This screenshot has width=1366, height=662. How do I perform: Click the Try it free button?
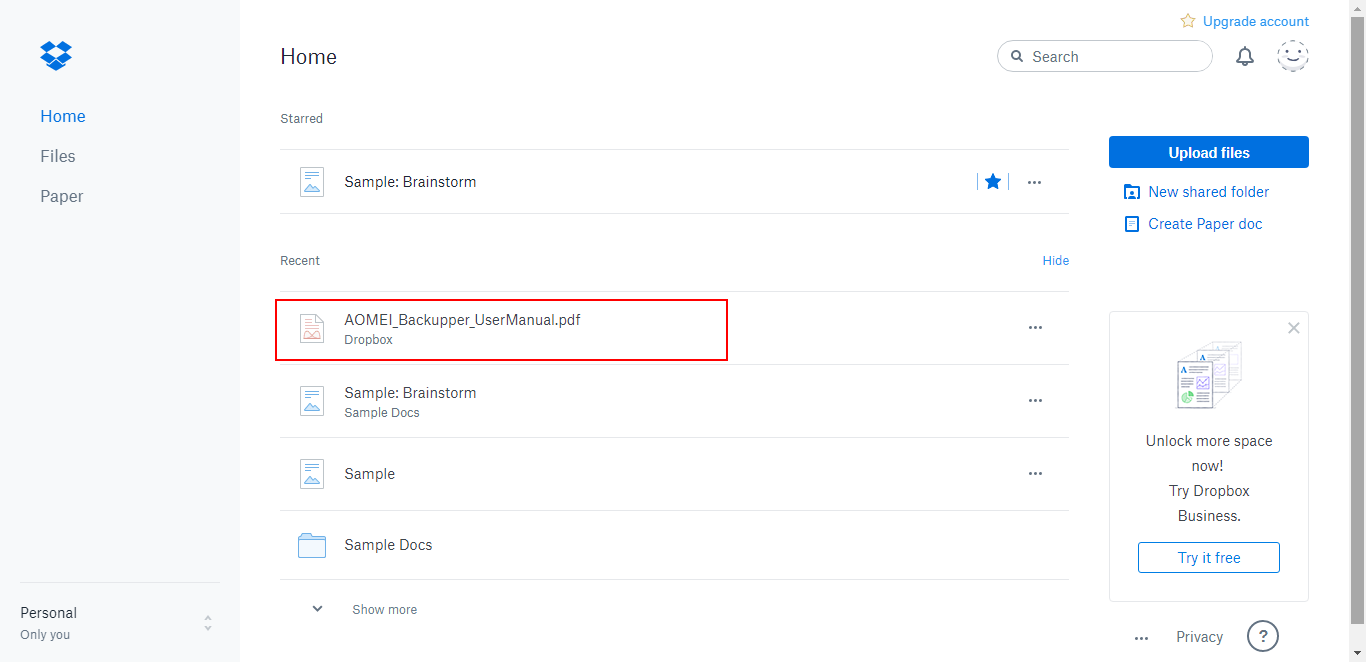1208,558
